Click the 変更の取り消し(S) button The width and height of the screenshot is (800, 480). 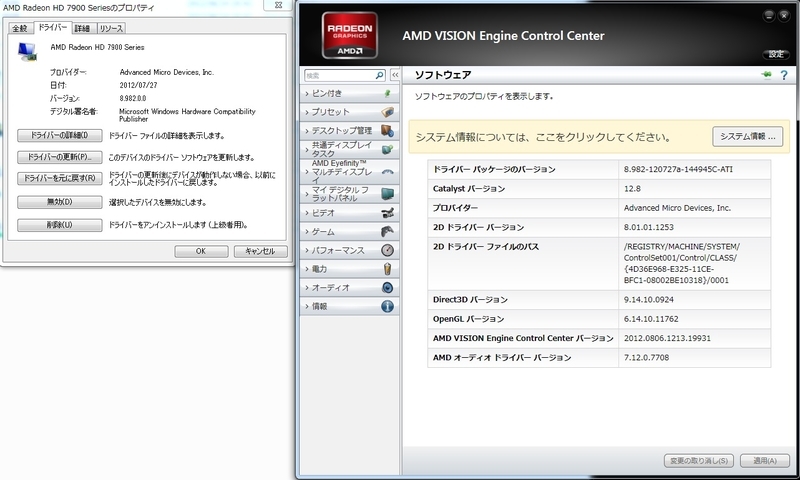click(x=698, y=461)
